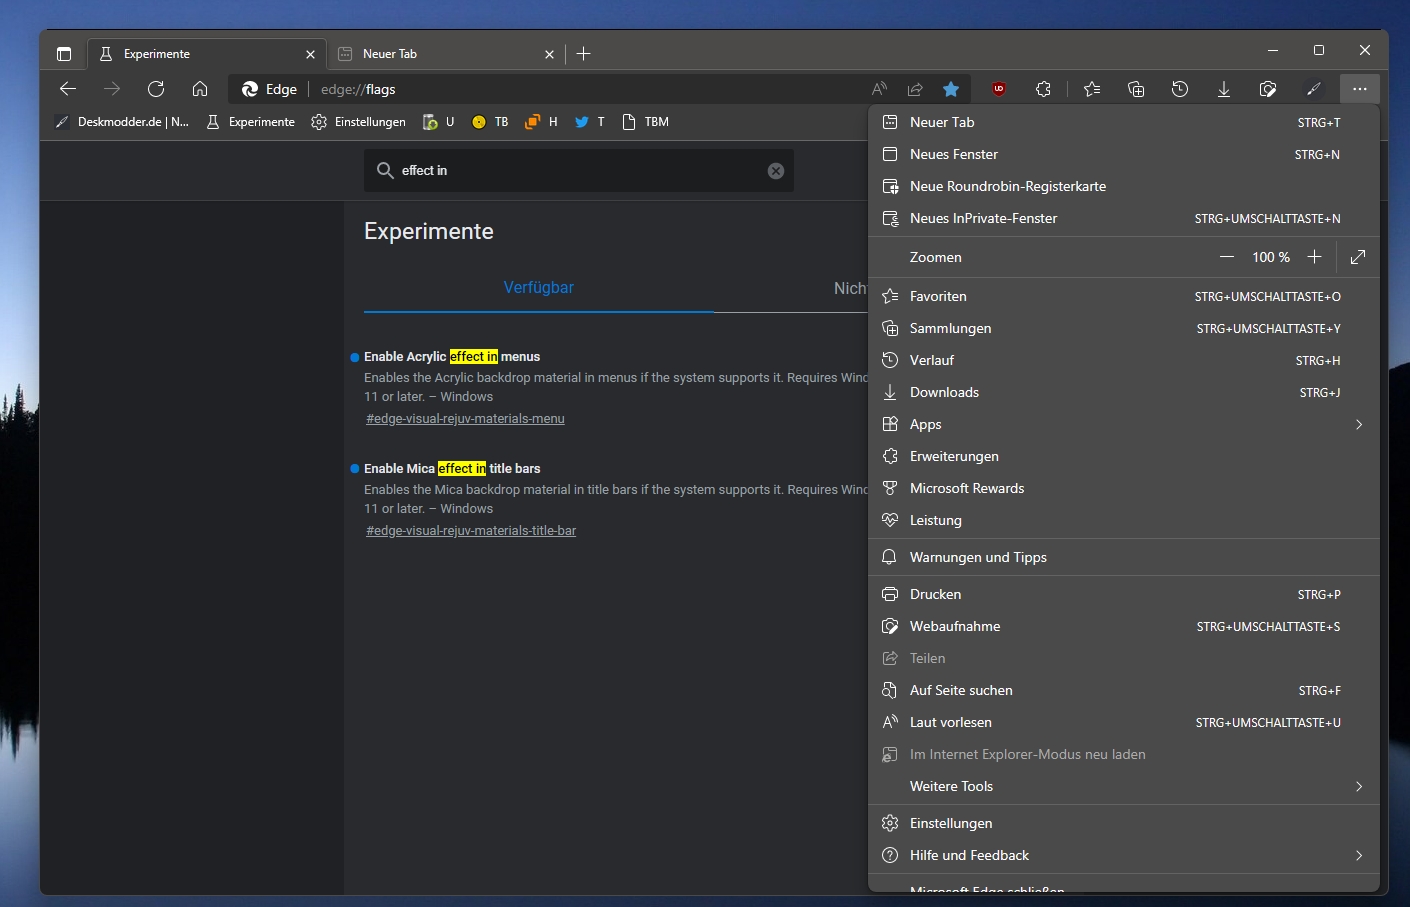
Task: Open Microsoft Rewards menu entry
Action: (1124, 488)
